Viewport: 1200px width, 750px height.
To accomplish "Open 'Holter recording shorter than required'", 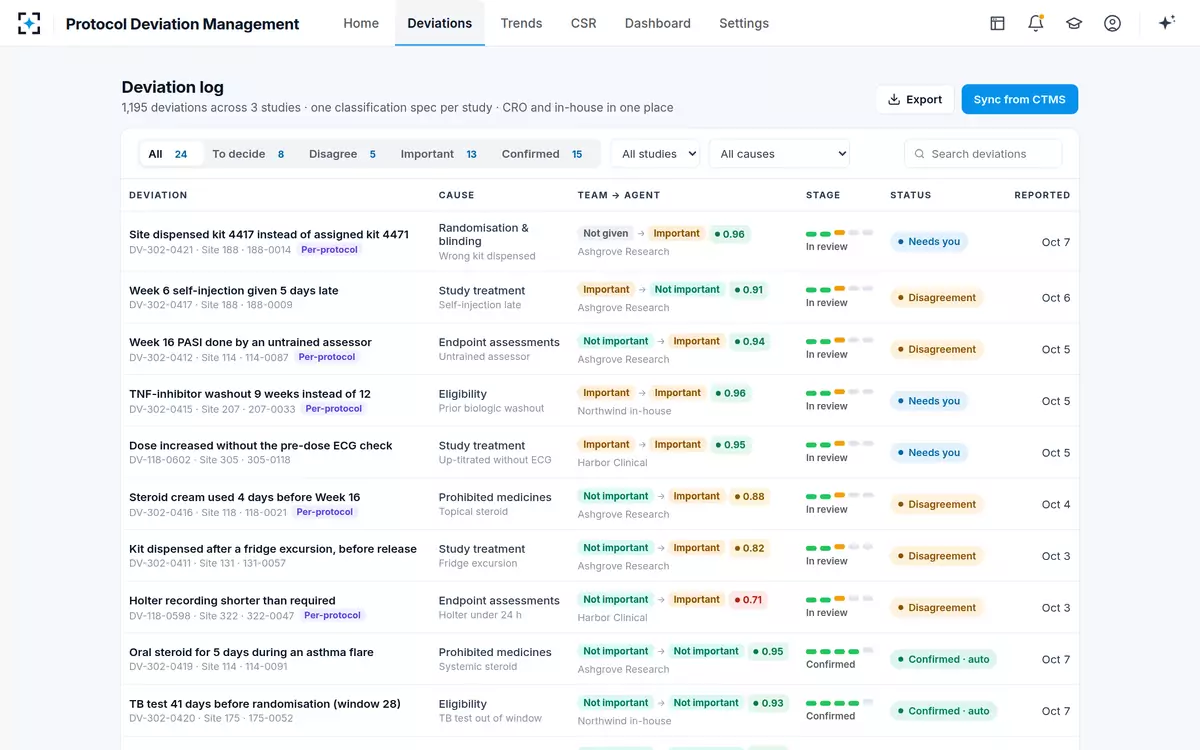I will tap(232, 601).
